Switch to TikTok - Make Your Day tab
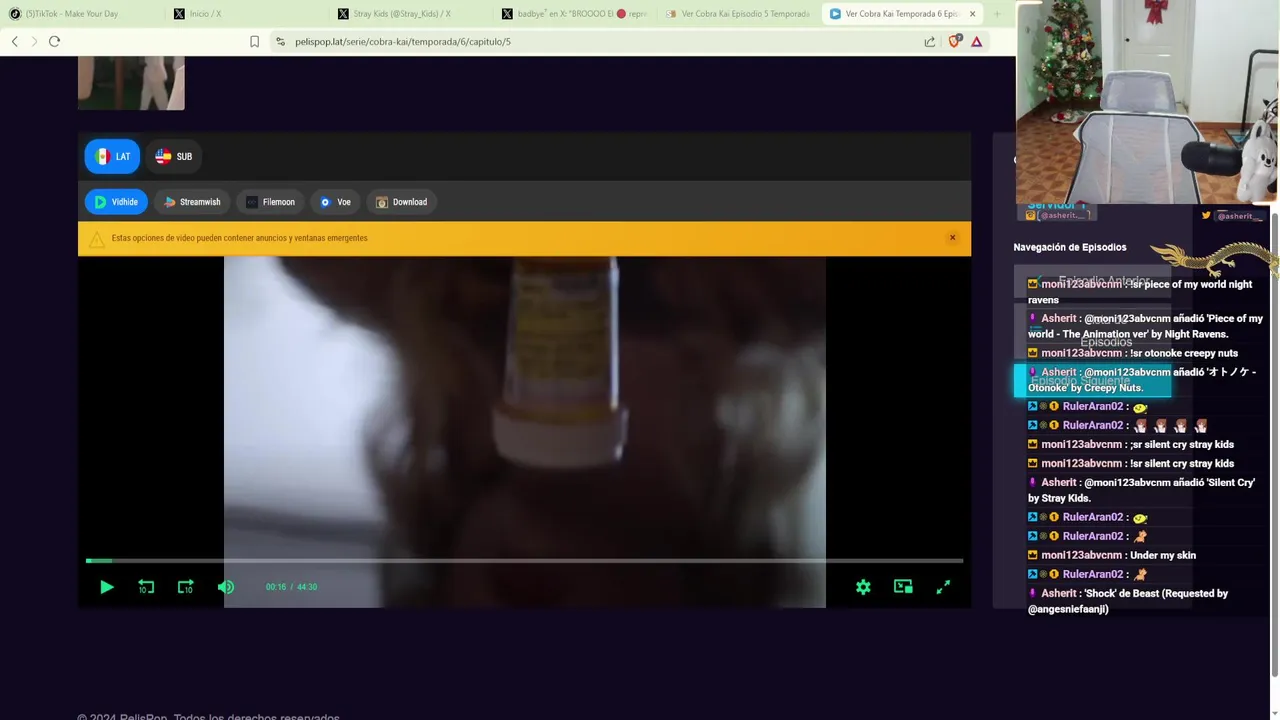Image resolution: width=1280 pixels, height=720 pixels. 76,14
